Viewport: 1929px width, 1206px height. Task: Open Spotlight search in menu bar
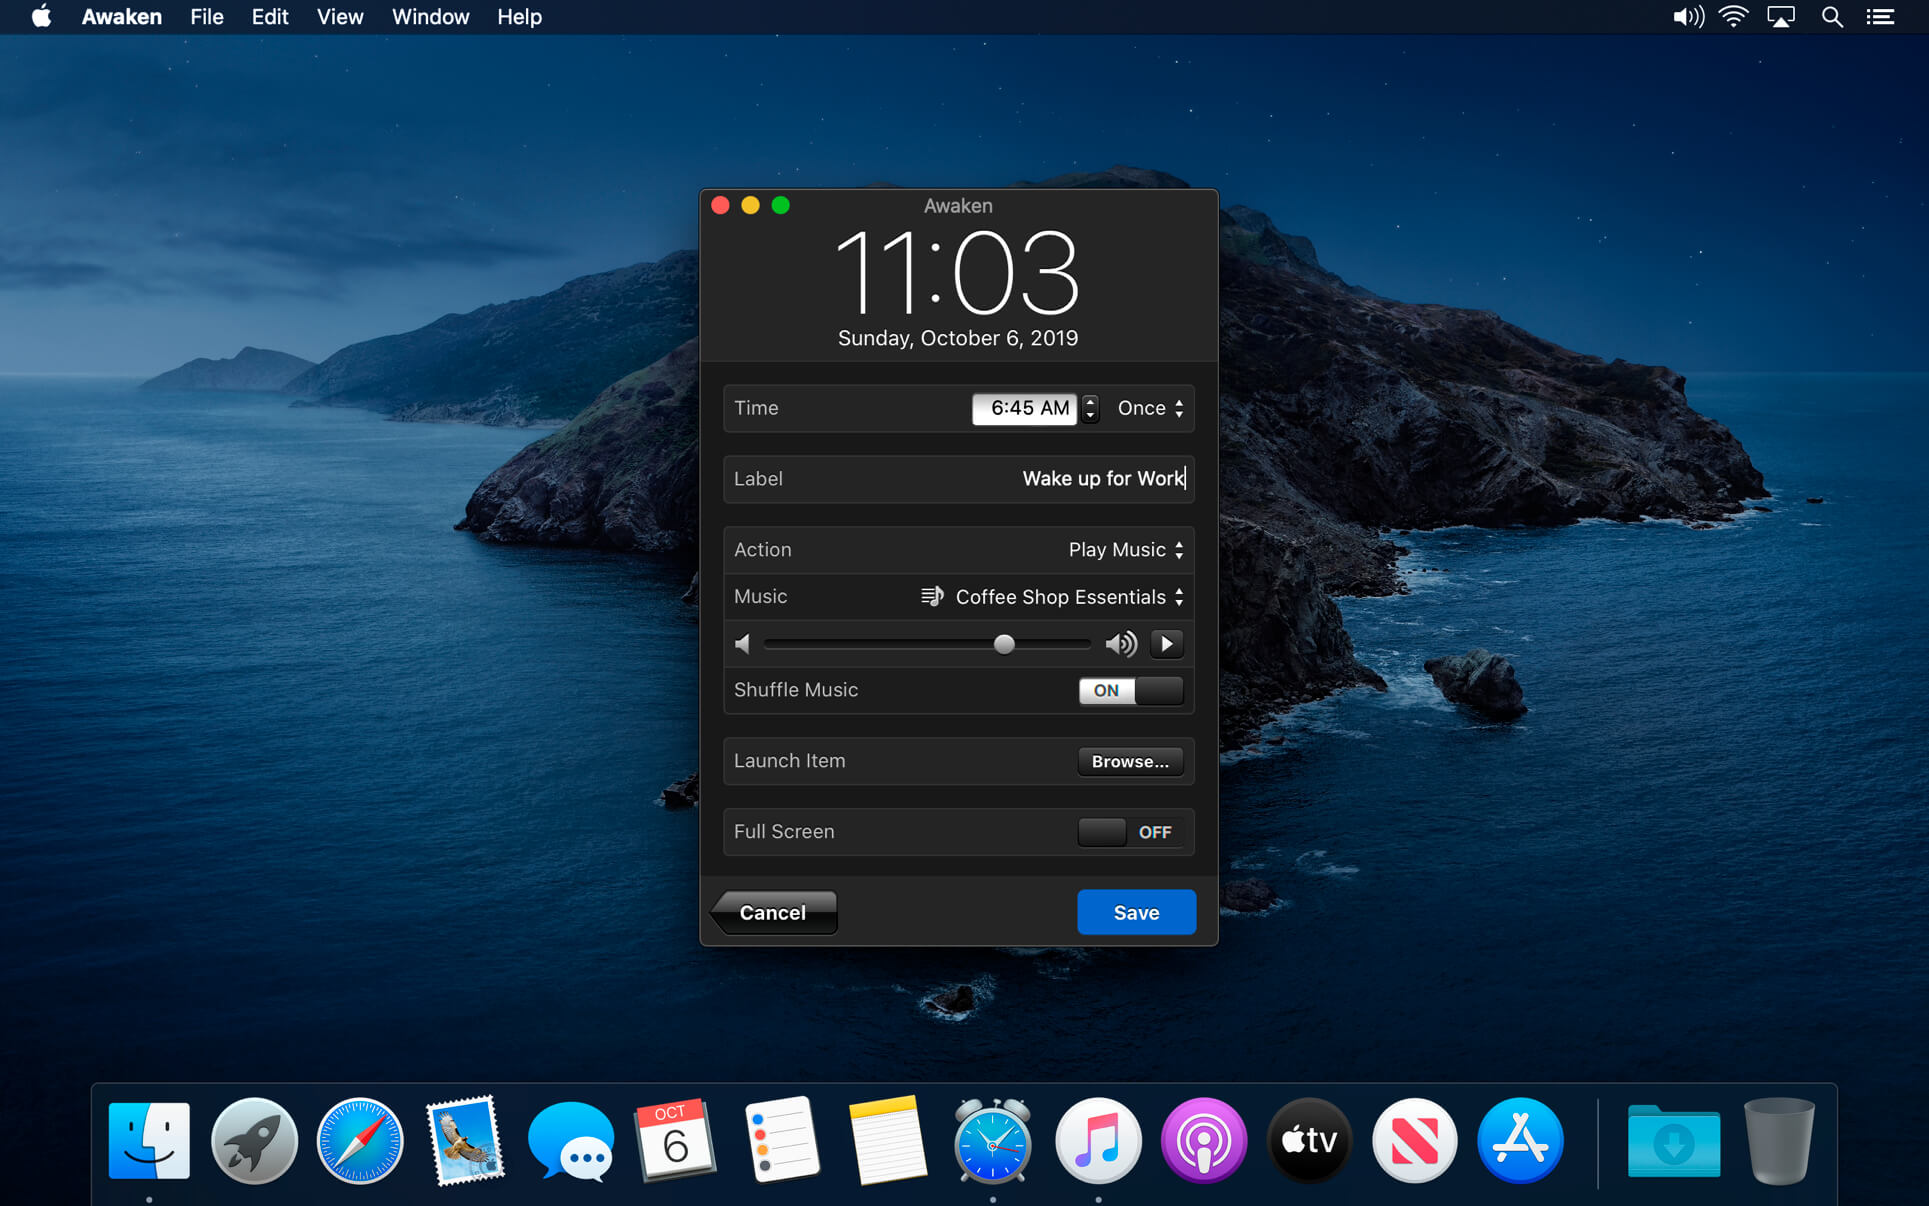pyautogui.click(x=1831, y=17)
